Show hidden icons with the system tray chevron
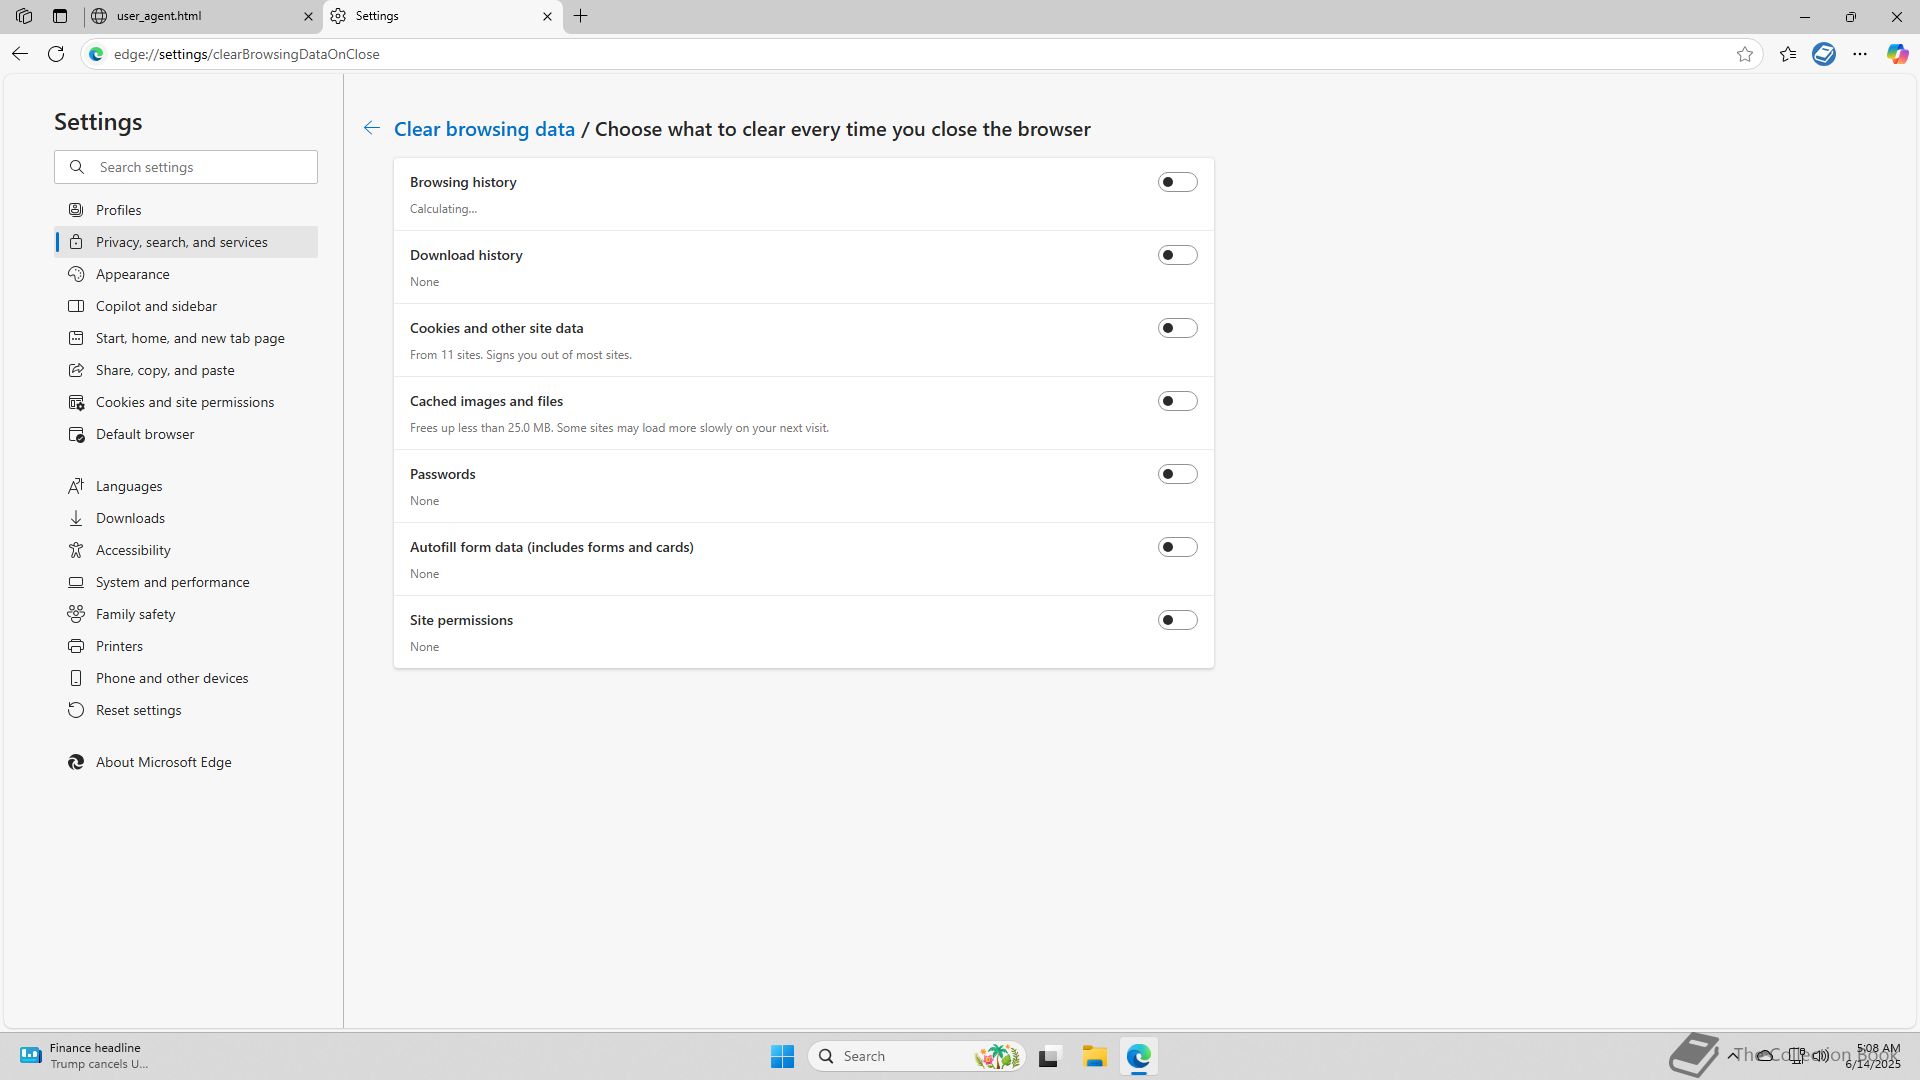 tap(1732, 1055)
